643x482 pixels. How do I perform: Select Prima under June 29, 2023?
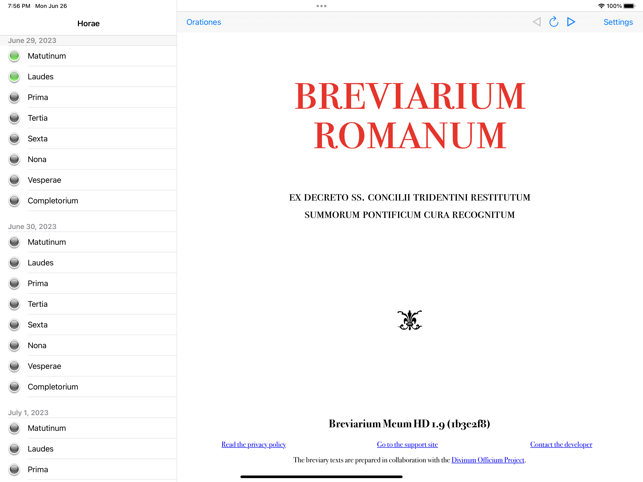[x=88, y=97]
